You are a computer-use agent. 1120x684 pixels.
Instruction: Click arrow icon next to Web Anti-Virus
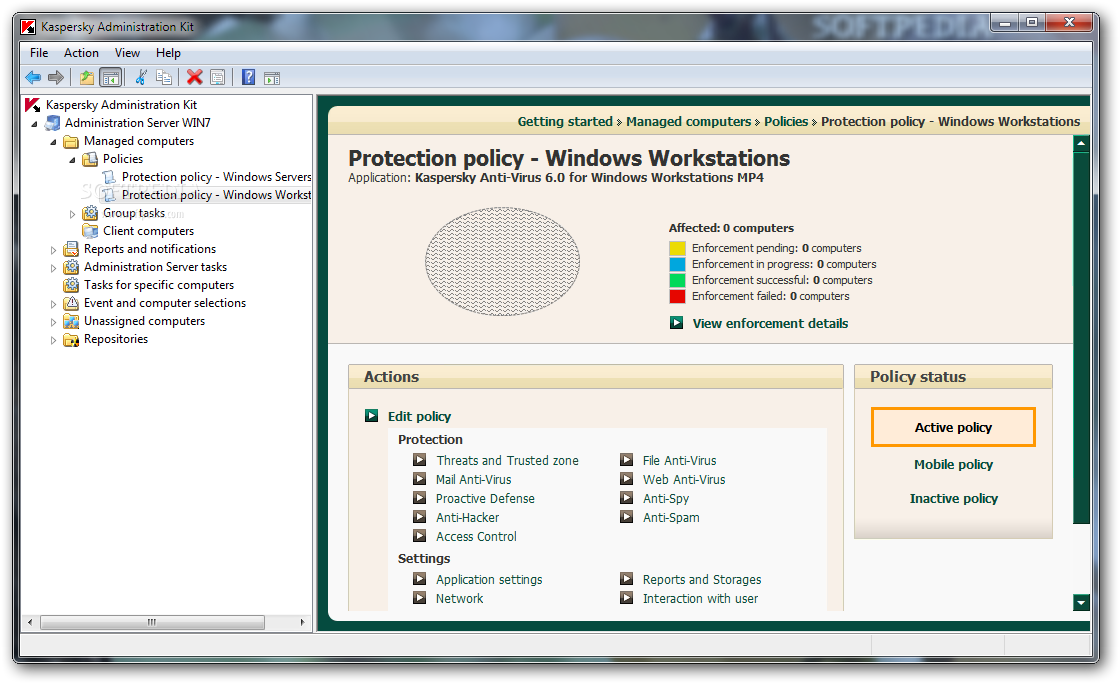pos(626,479)
